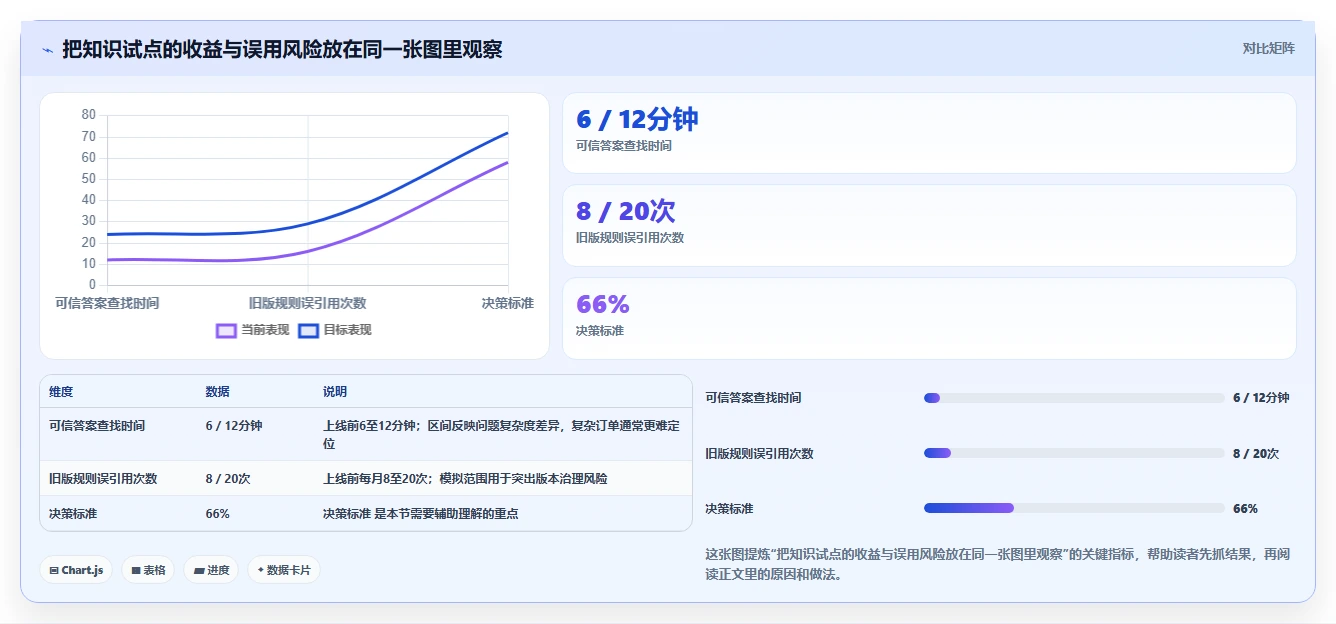Click the Chart.js chip icon
The height and width of the screenshot is (624, 1336).
tap(54, 570)
